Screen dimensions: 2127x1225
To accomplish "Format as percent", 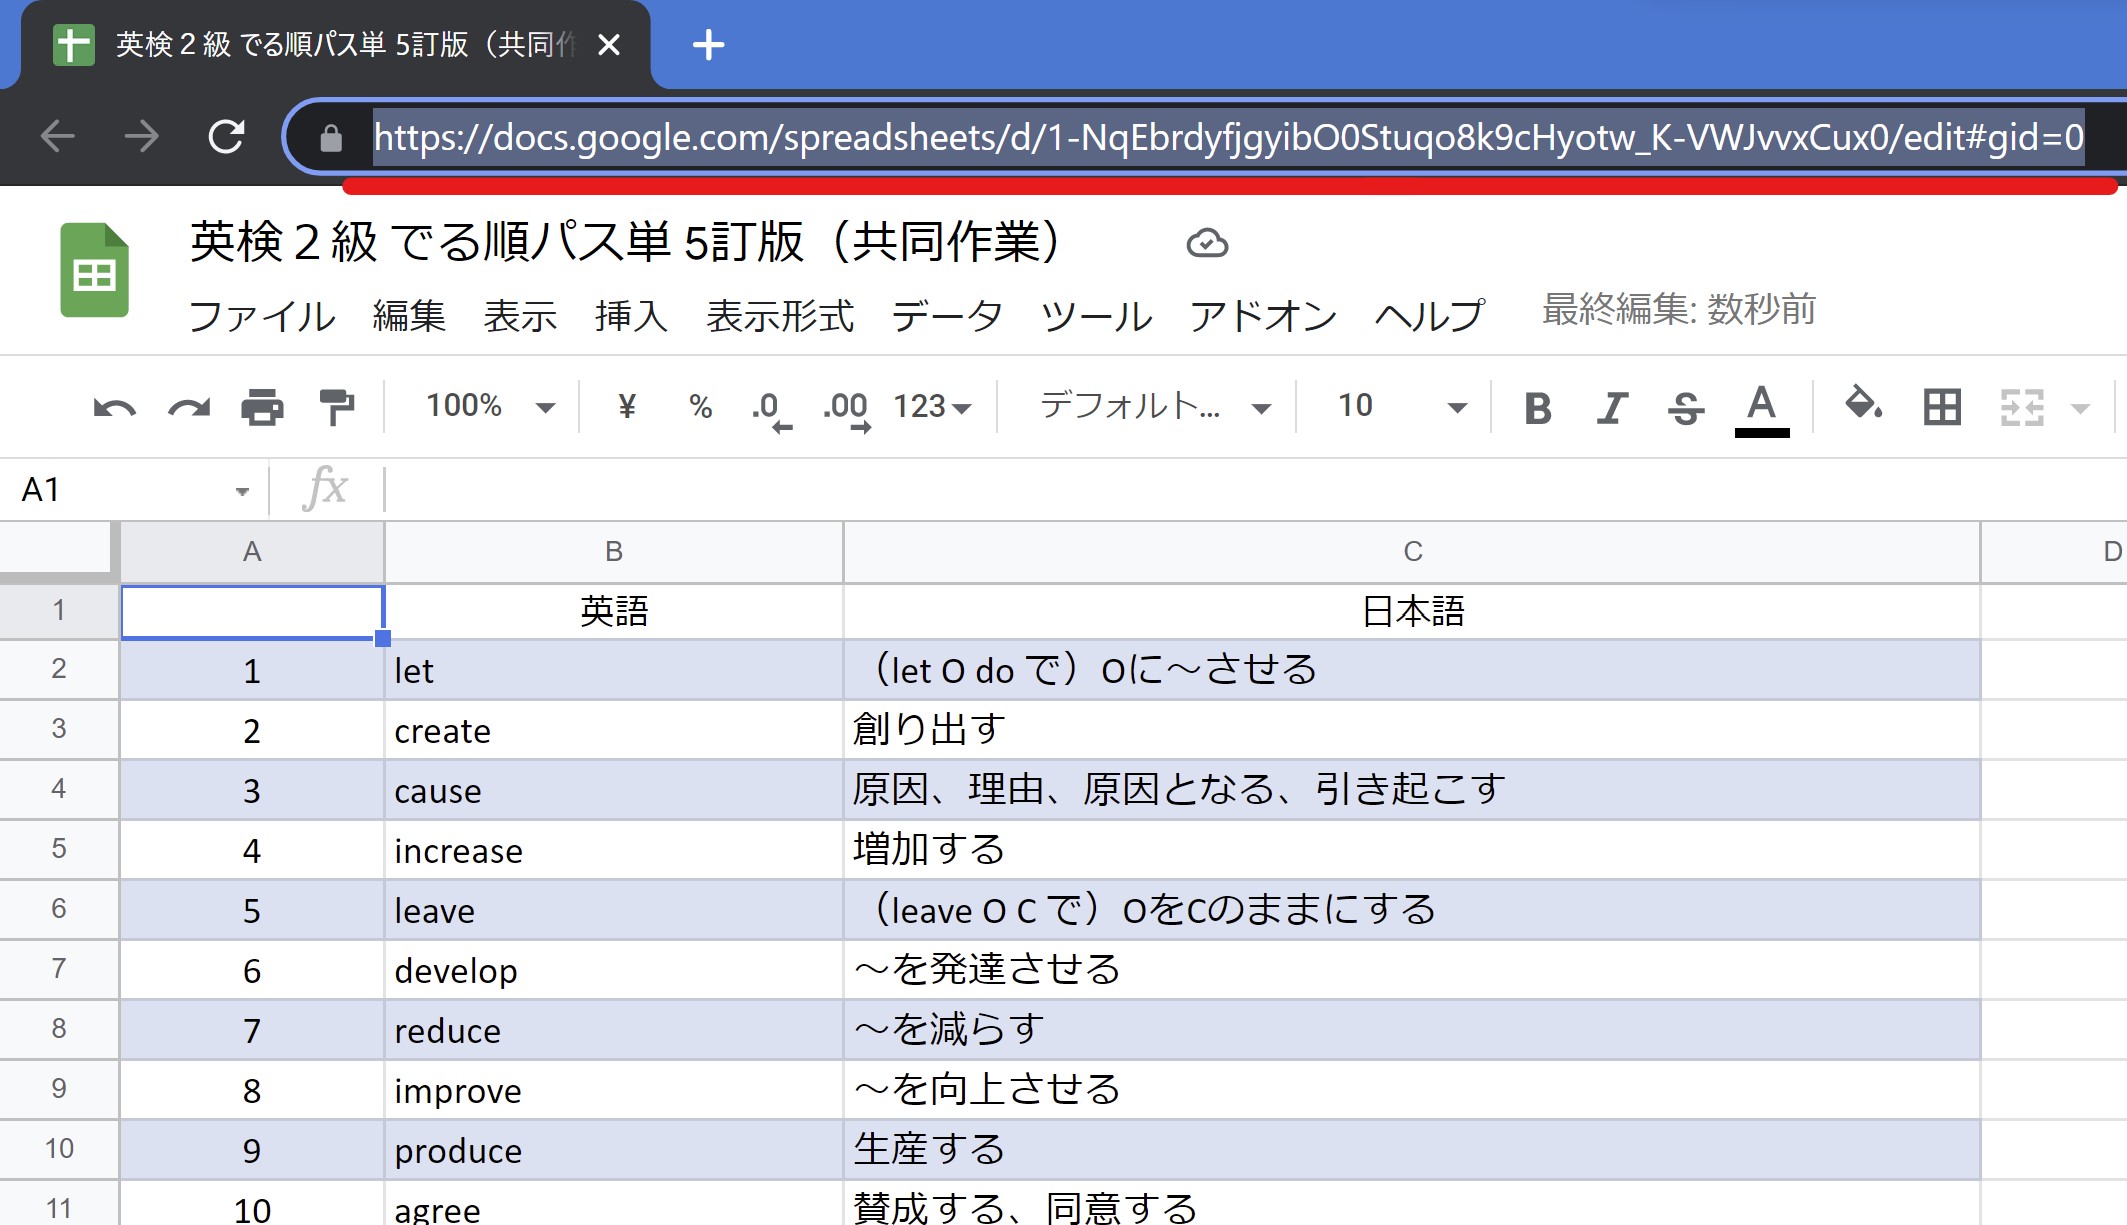I will 700,406.
